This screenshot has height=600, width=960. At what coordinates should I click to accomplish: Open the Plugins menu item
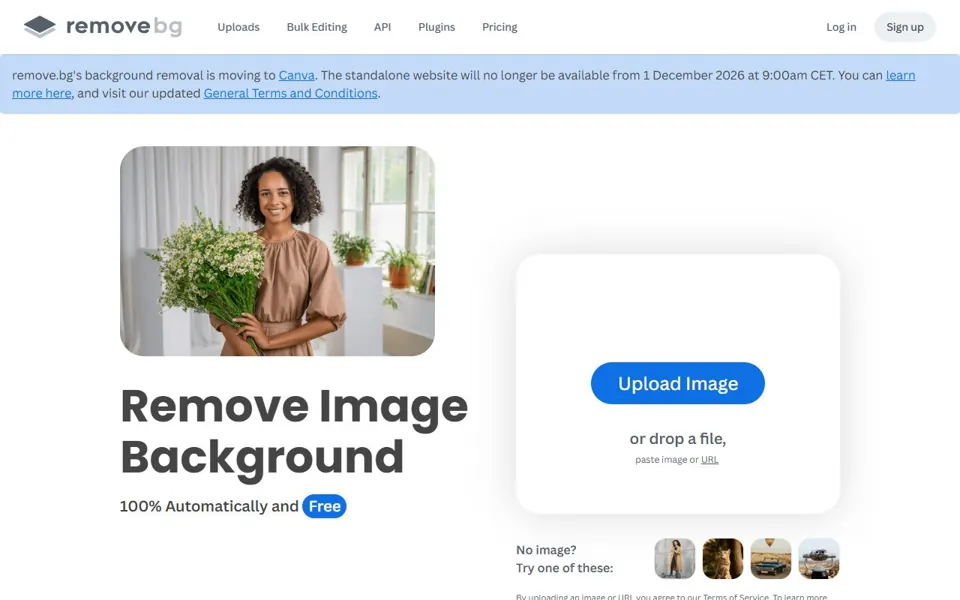pos(437,27)
